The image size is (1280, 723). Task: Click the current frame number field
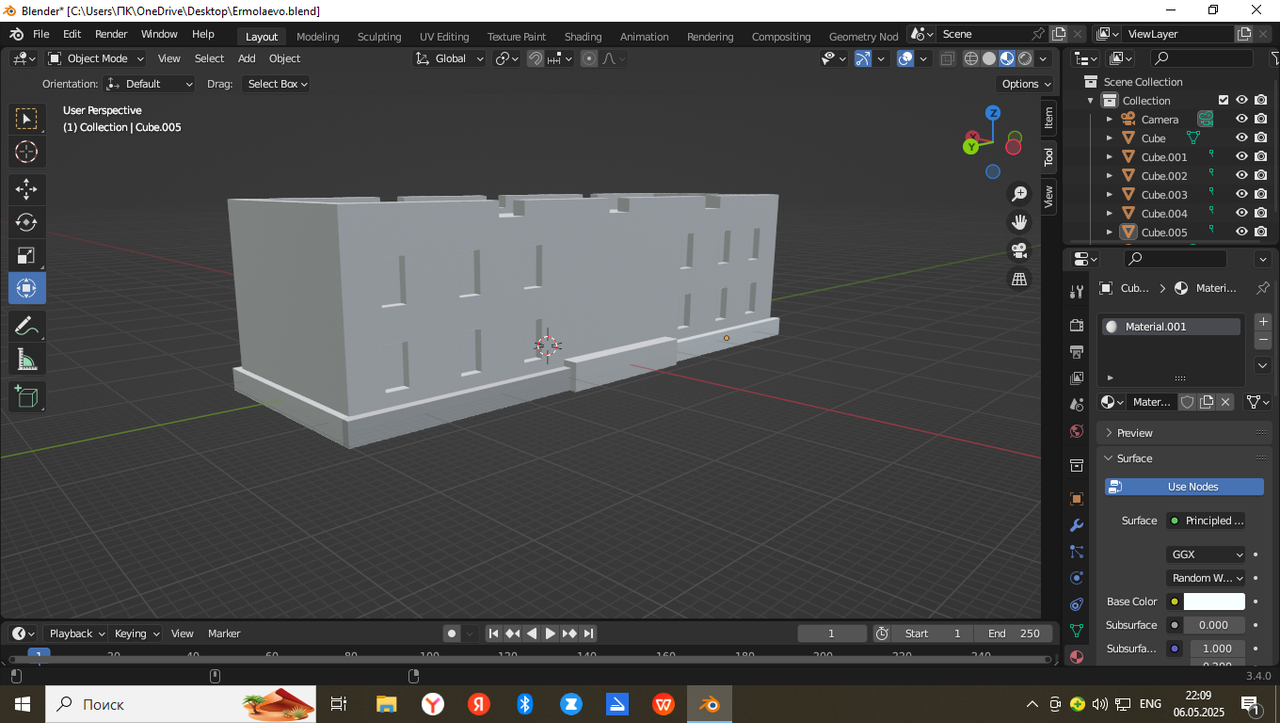tap(832, 633)
